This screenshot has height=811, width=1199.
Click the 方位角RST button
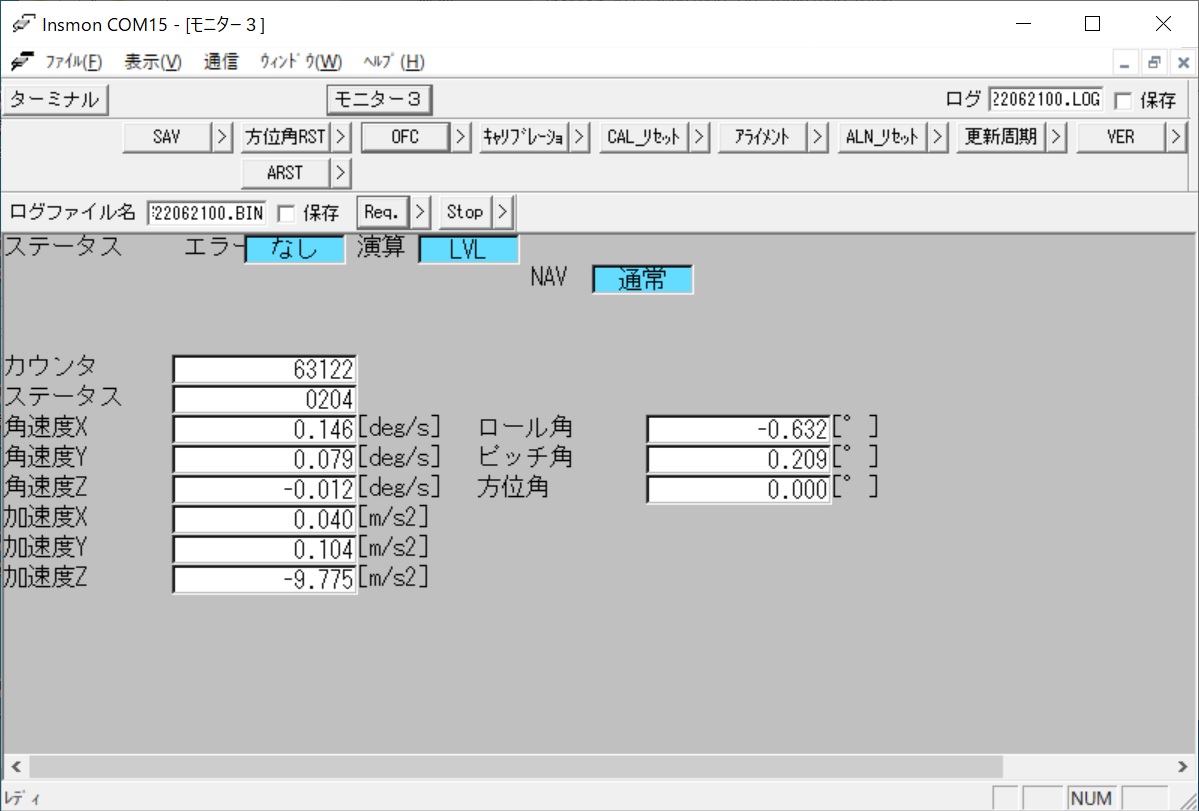pyautogui.click(x=286, y=137)
